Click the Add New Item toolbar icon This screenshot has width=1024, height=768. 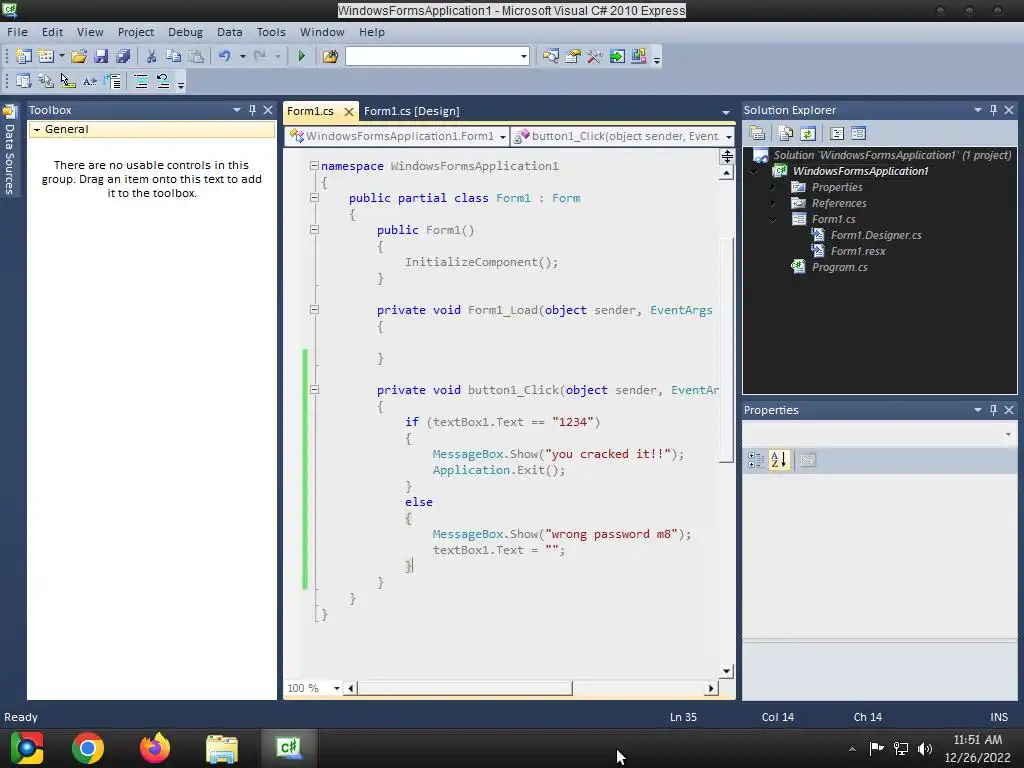(x=46, y=56)
